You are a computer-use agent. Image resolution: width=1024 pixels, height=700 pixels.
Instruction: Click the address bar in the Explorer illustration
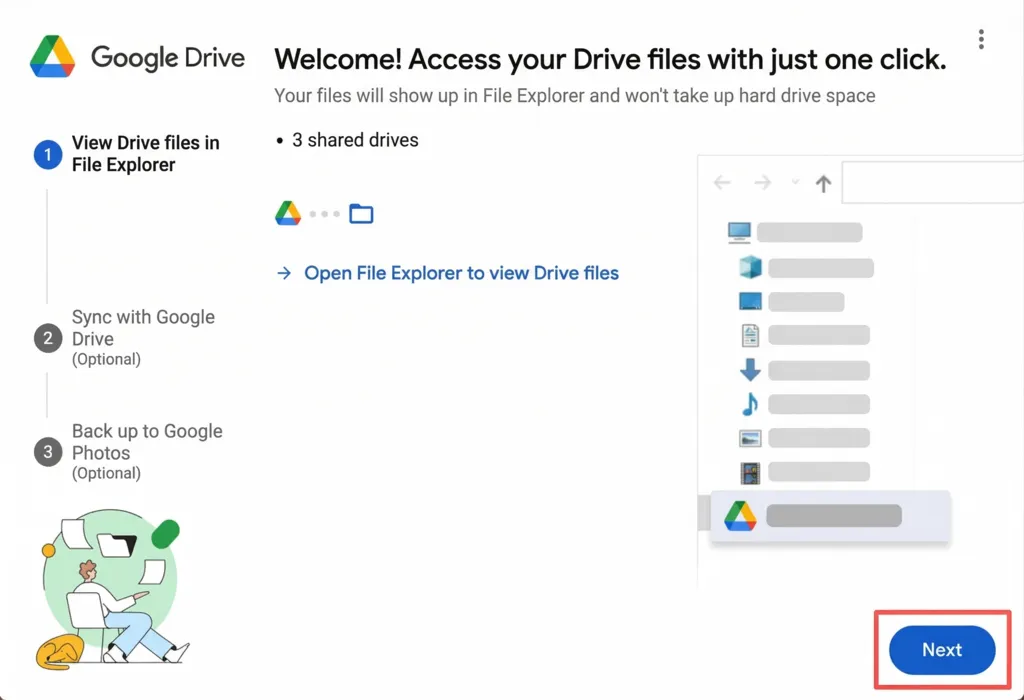930,183
